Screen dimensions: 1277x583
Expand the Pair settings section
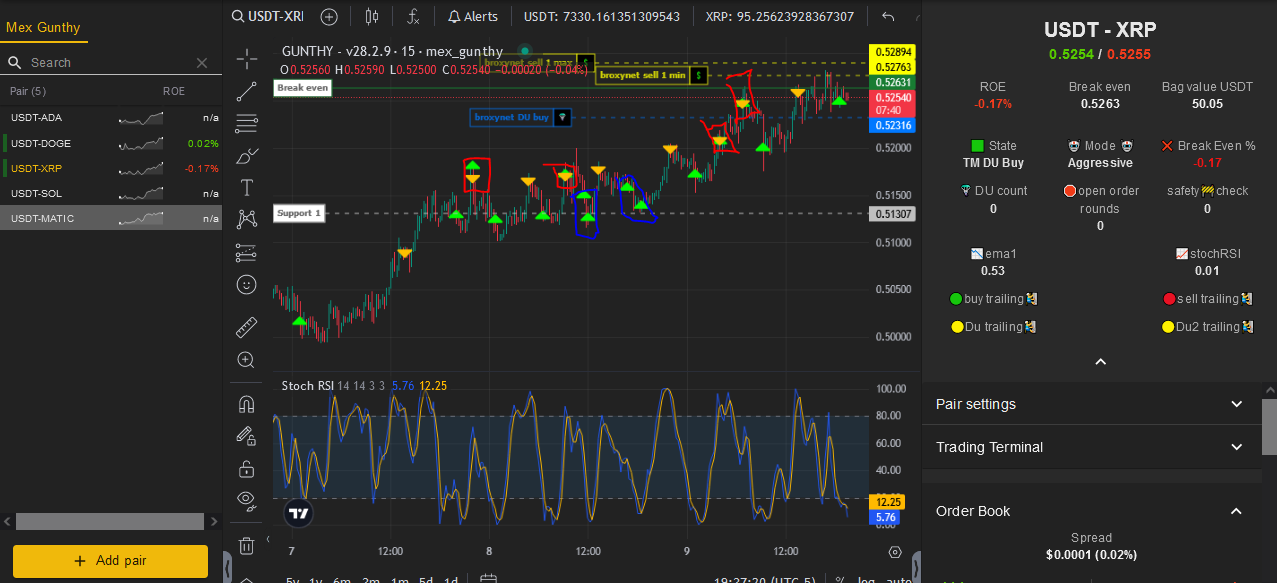[x=1090, y=404]
